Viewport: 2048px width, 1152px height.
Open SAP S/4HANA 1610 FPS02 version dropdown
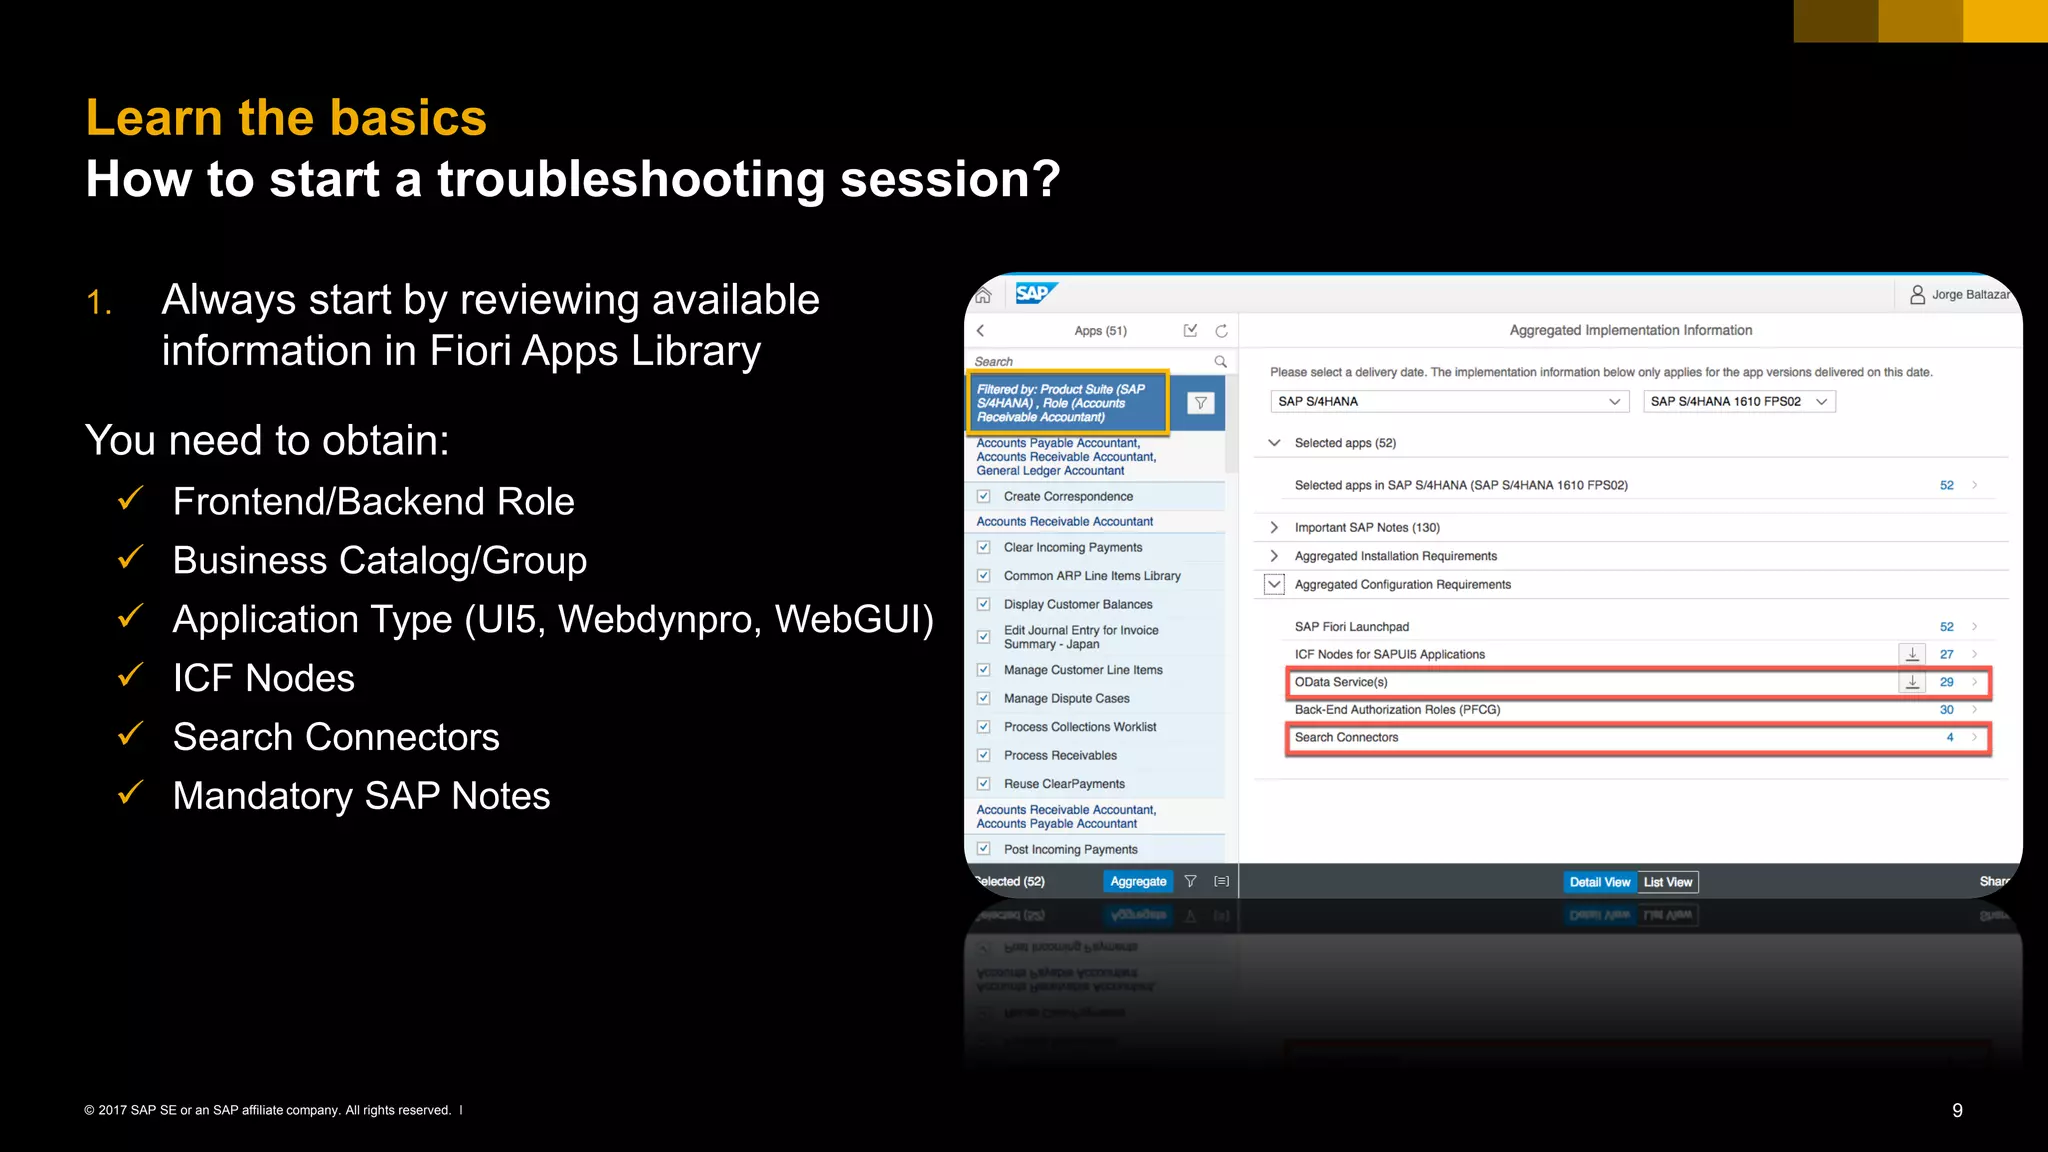1739,401
